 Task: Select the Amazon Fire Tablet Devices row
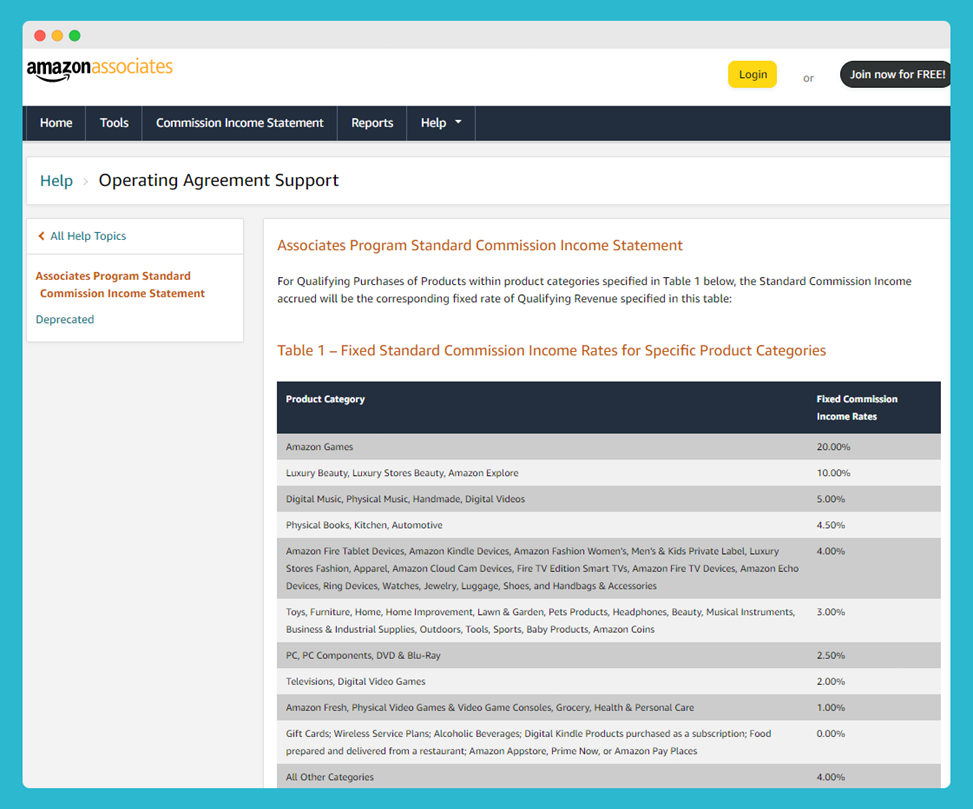pyautogui.click(x=609, y=568)
